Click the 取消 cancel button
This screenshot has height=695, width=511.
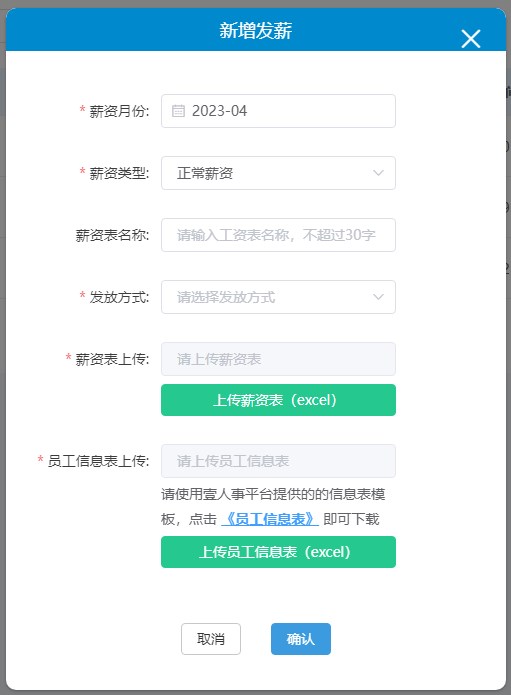[211, 639]
